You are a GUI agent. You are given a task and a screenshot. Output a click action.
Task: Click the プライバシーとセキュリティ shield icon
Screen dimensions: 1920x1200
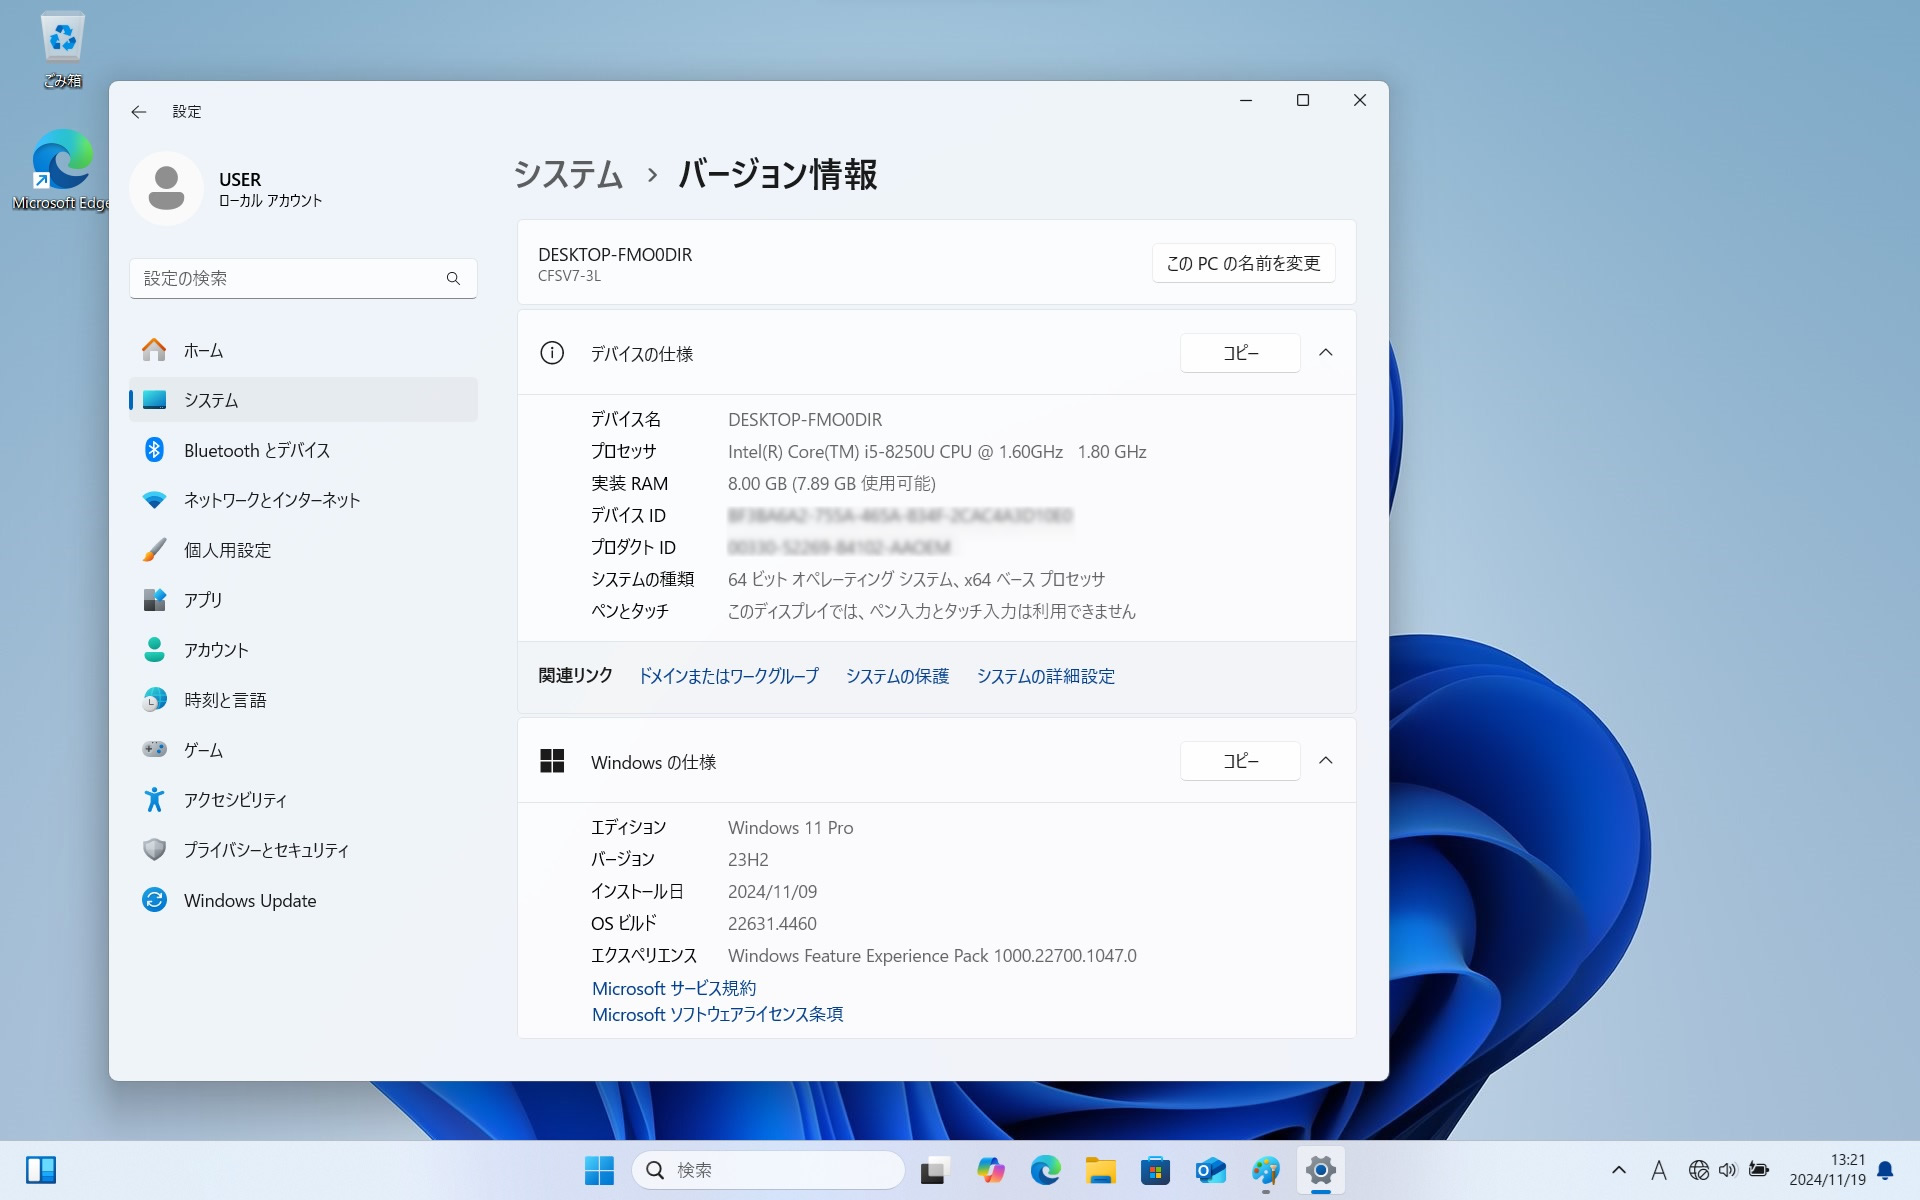[x=154, y=849]
